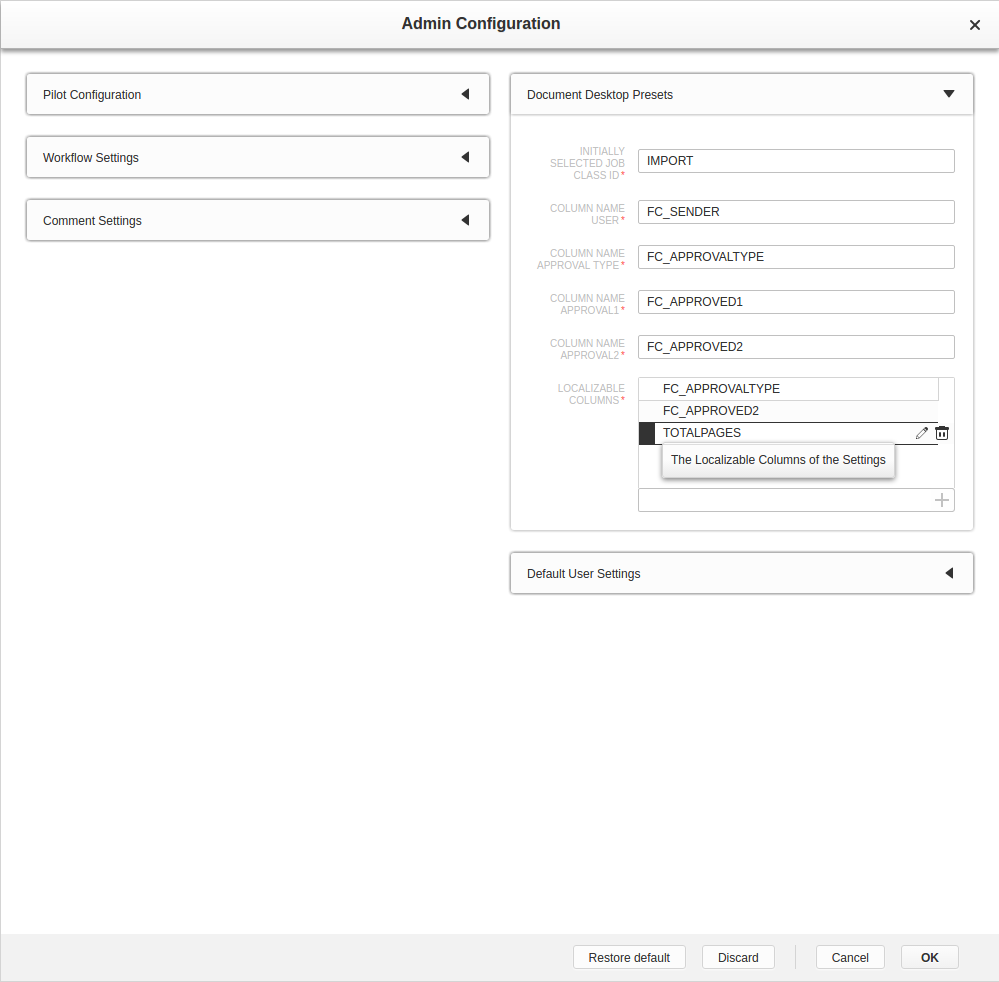Image resolution: width=999 pixels, height=982 pixels.
Task: Edit TOTALPAGES using the pencil icon
Action: coord(921,432)
